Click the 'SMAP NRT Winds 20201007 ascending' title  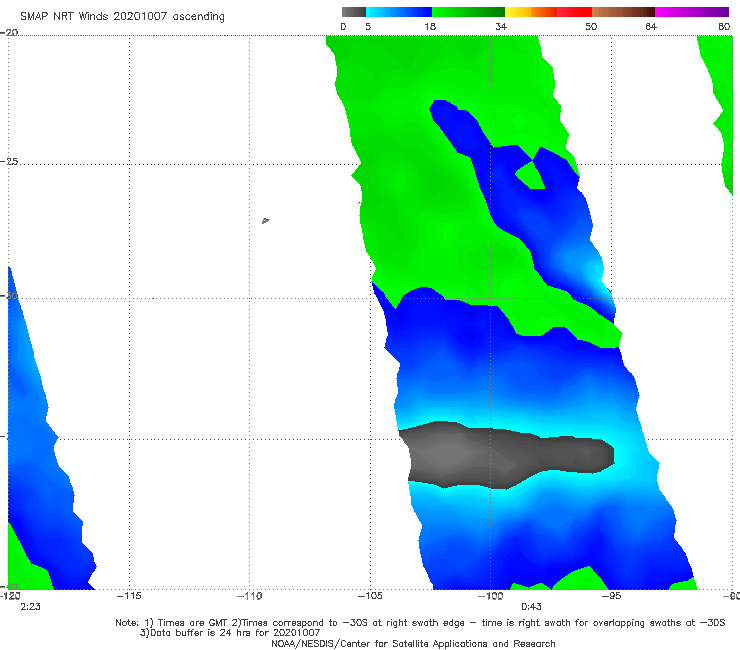click(122, 17)
